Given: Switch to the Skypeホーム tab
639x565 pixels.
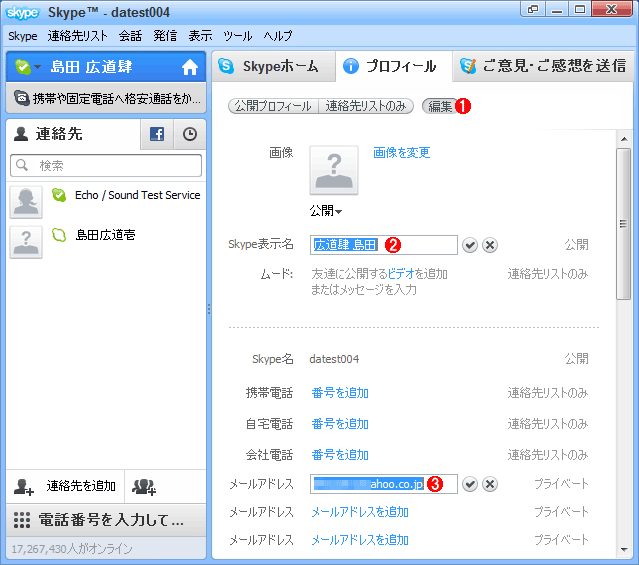Looking at the screenshot, I should [x=273, y=66].
